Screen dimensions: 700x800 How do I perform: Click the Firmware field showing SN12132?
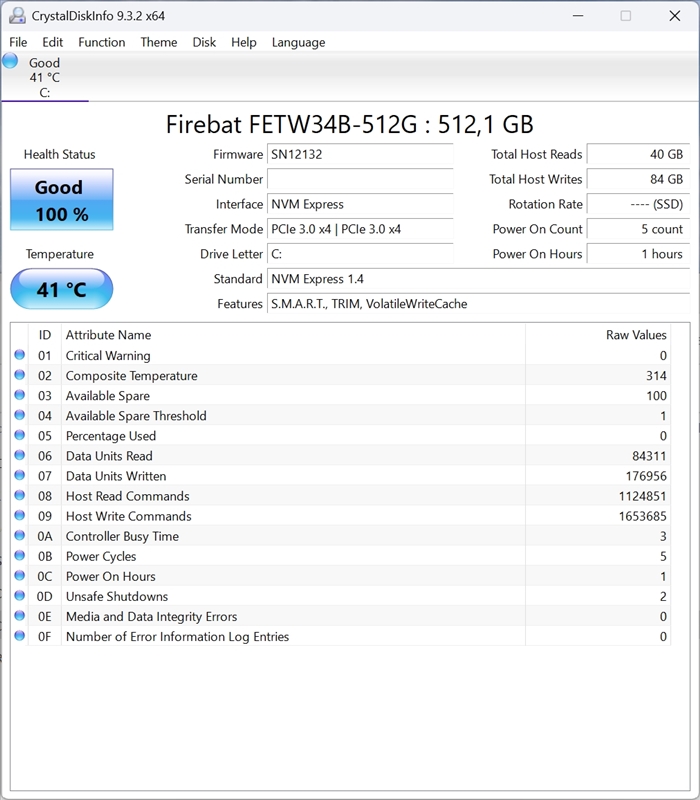pos(360,155)
